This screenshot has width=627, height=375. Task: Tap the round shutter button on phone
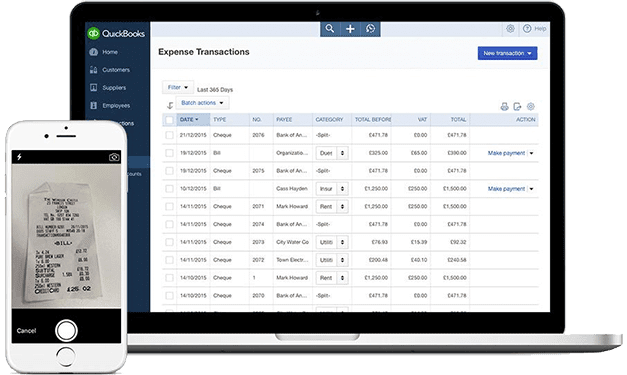click(66, 331)
